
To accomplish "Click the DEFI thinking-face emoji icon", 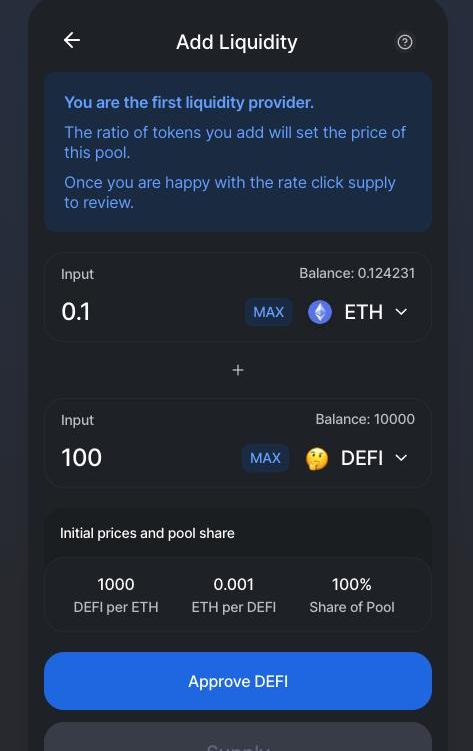I will [x=317, y=458].
